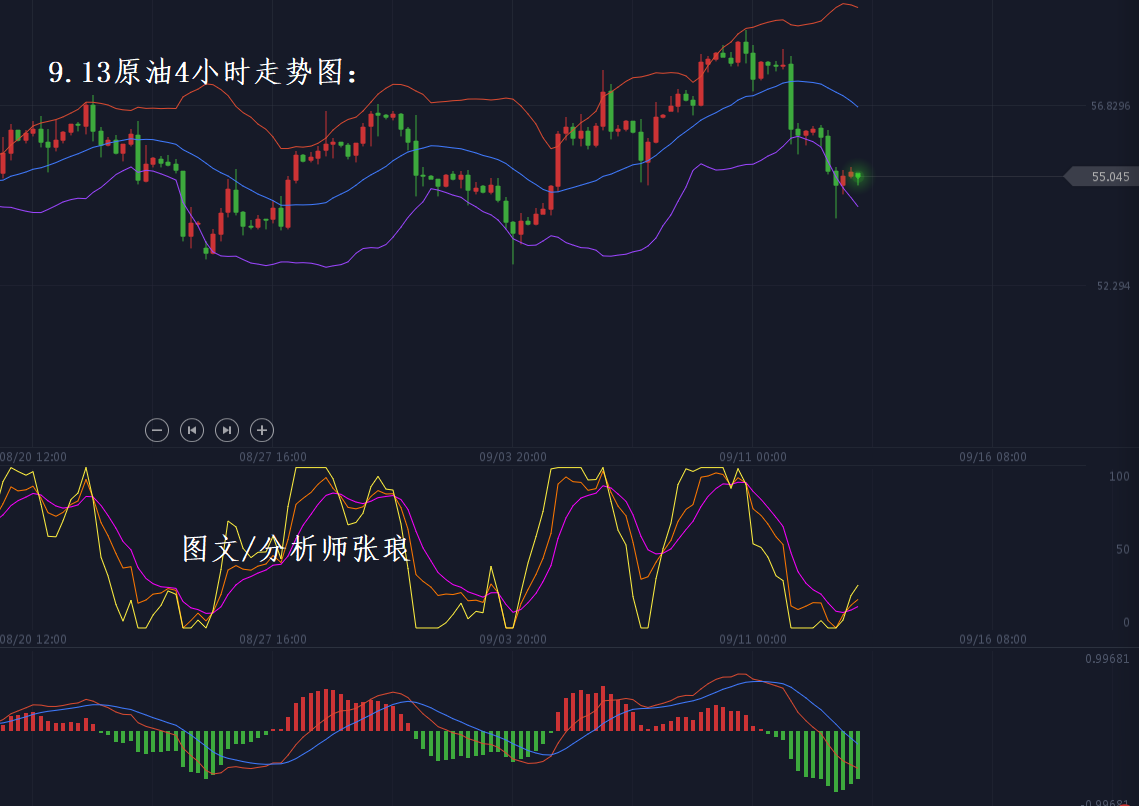Click the 100 level on oscillator scale
Viewport: 1139px width, 806px height.
point(1119,477)
